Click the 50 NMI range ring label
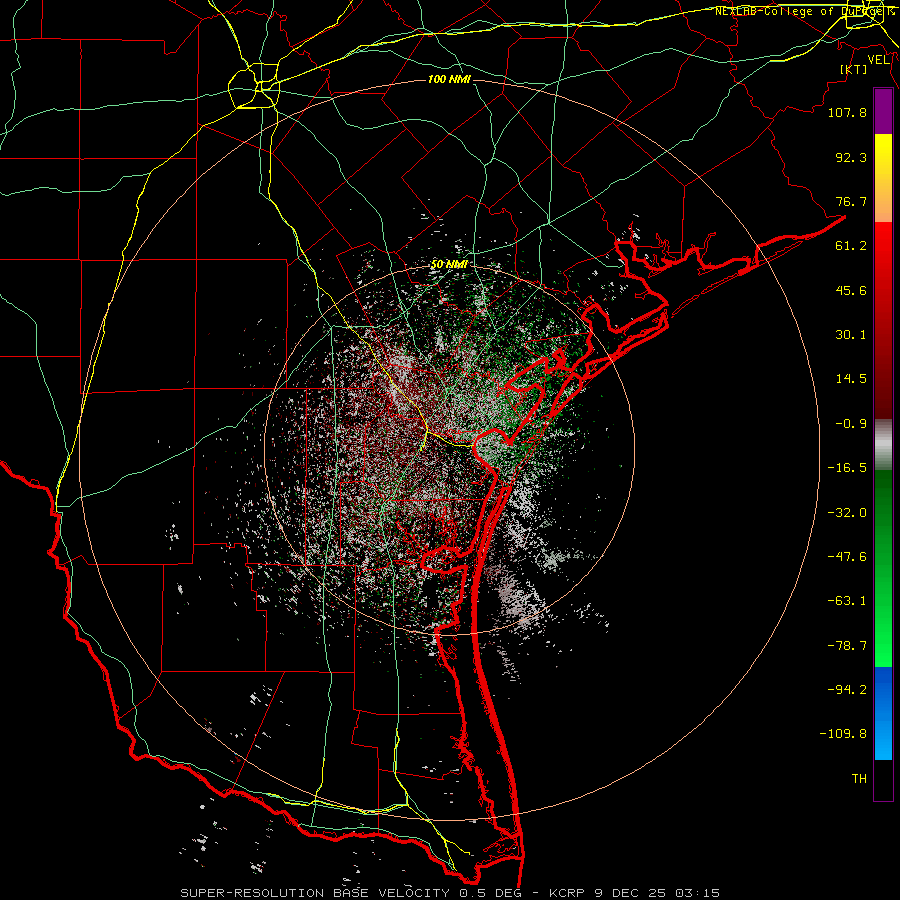The width and height of the screenshot is (900, 900). click(449, 264)
